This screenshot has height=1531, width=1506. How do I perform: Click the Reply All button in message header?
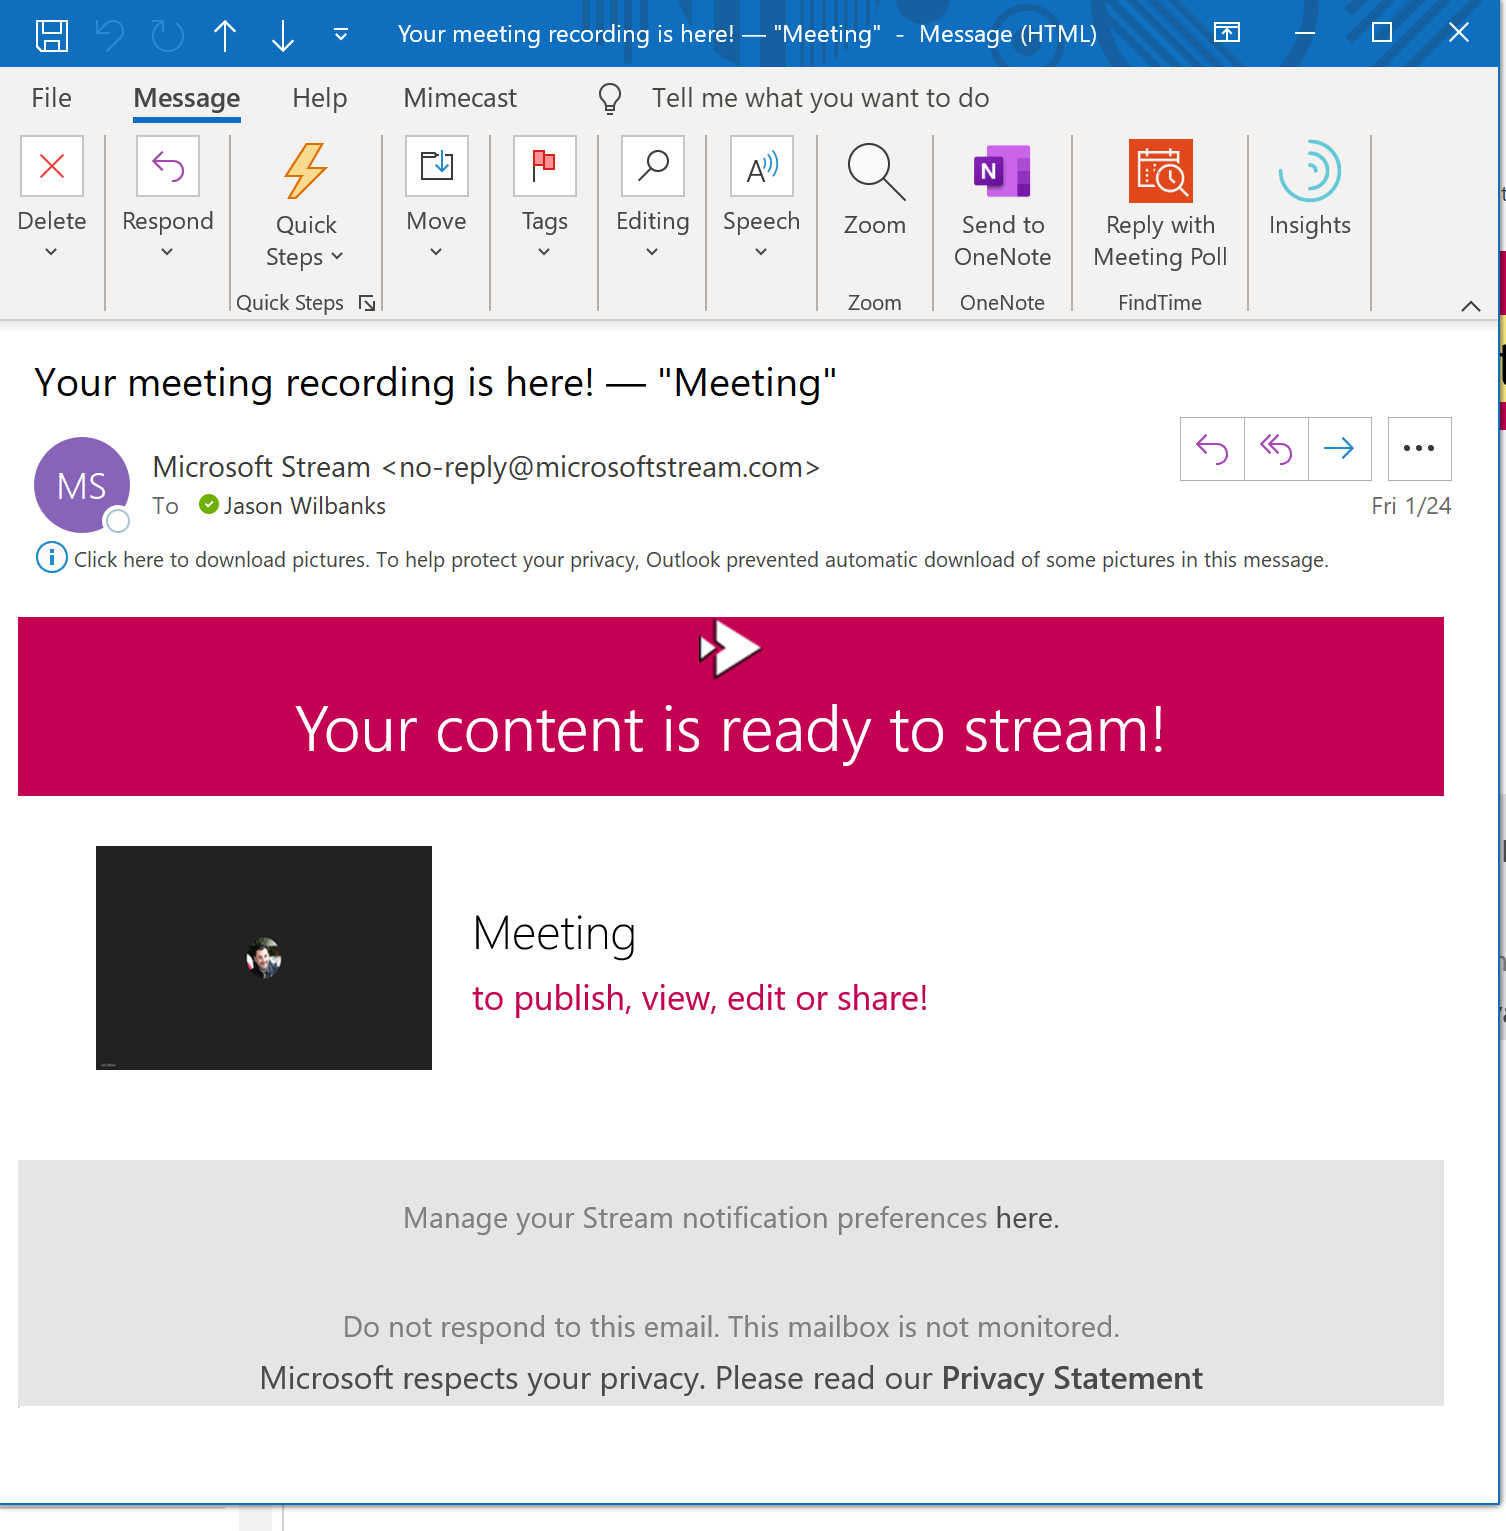[1276, 449]
